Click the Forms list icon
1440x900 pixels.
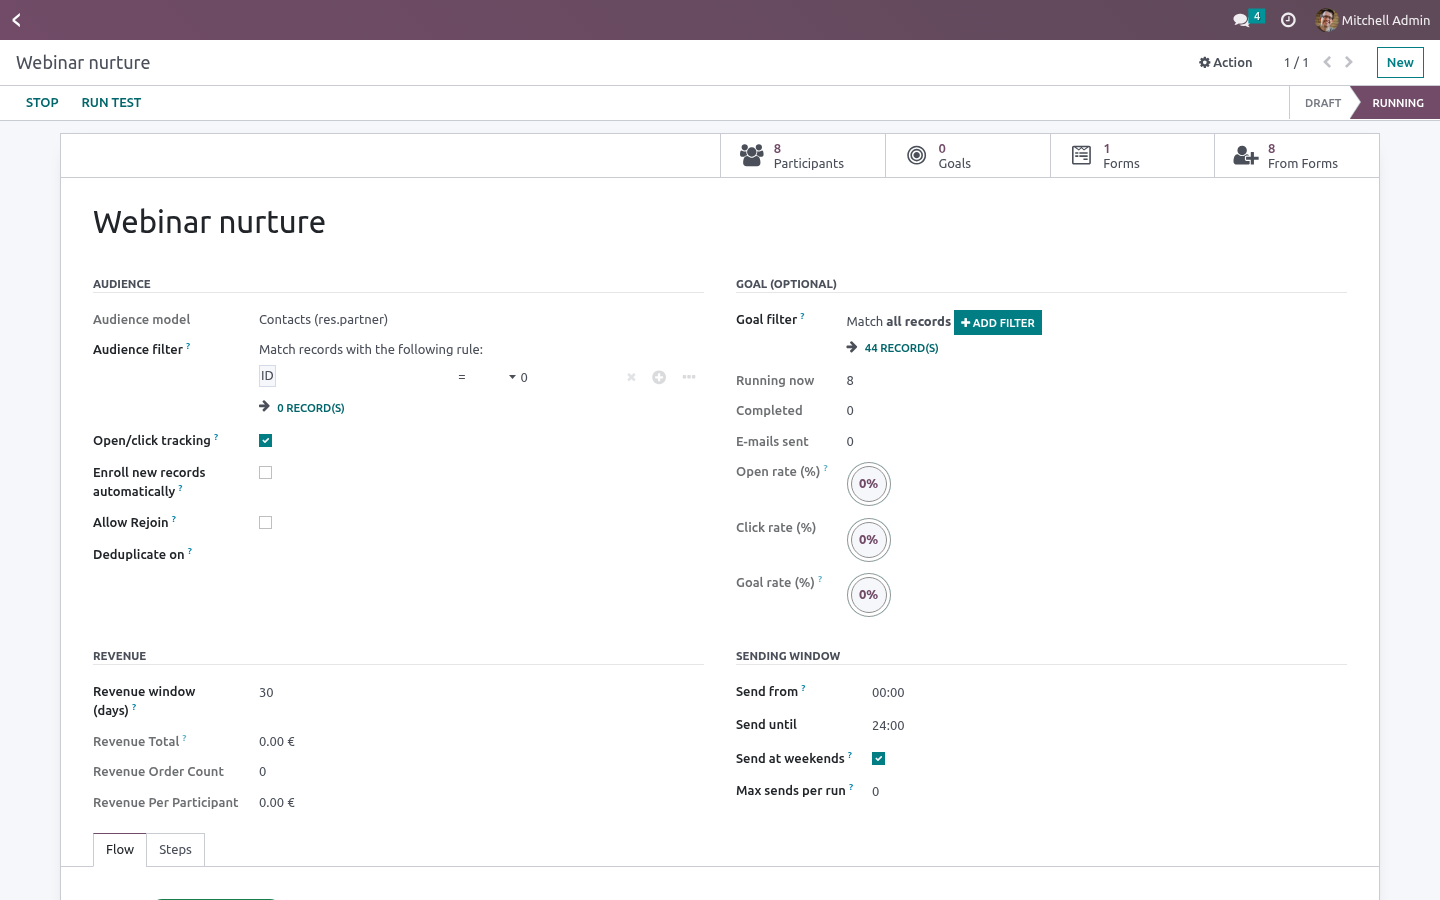click(1081, 155)
